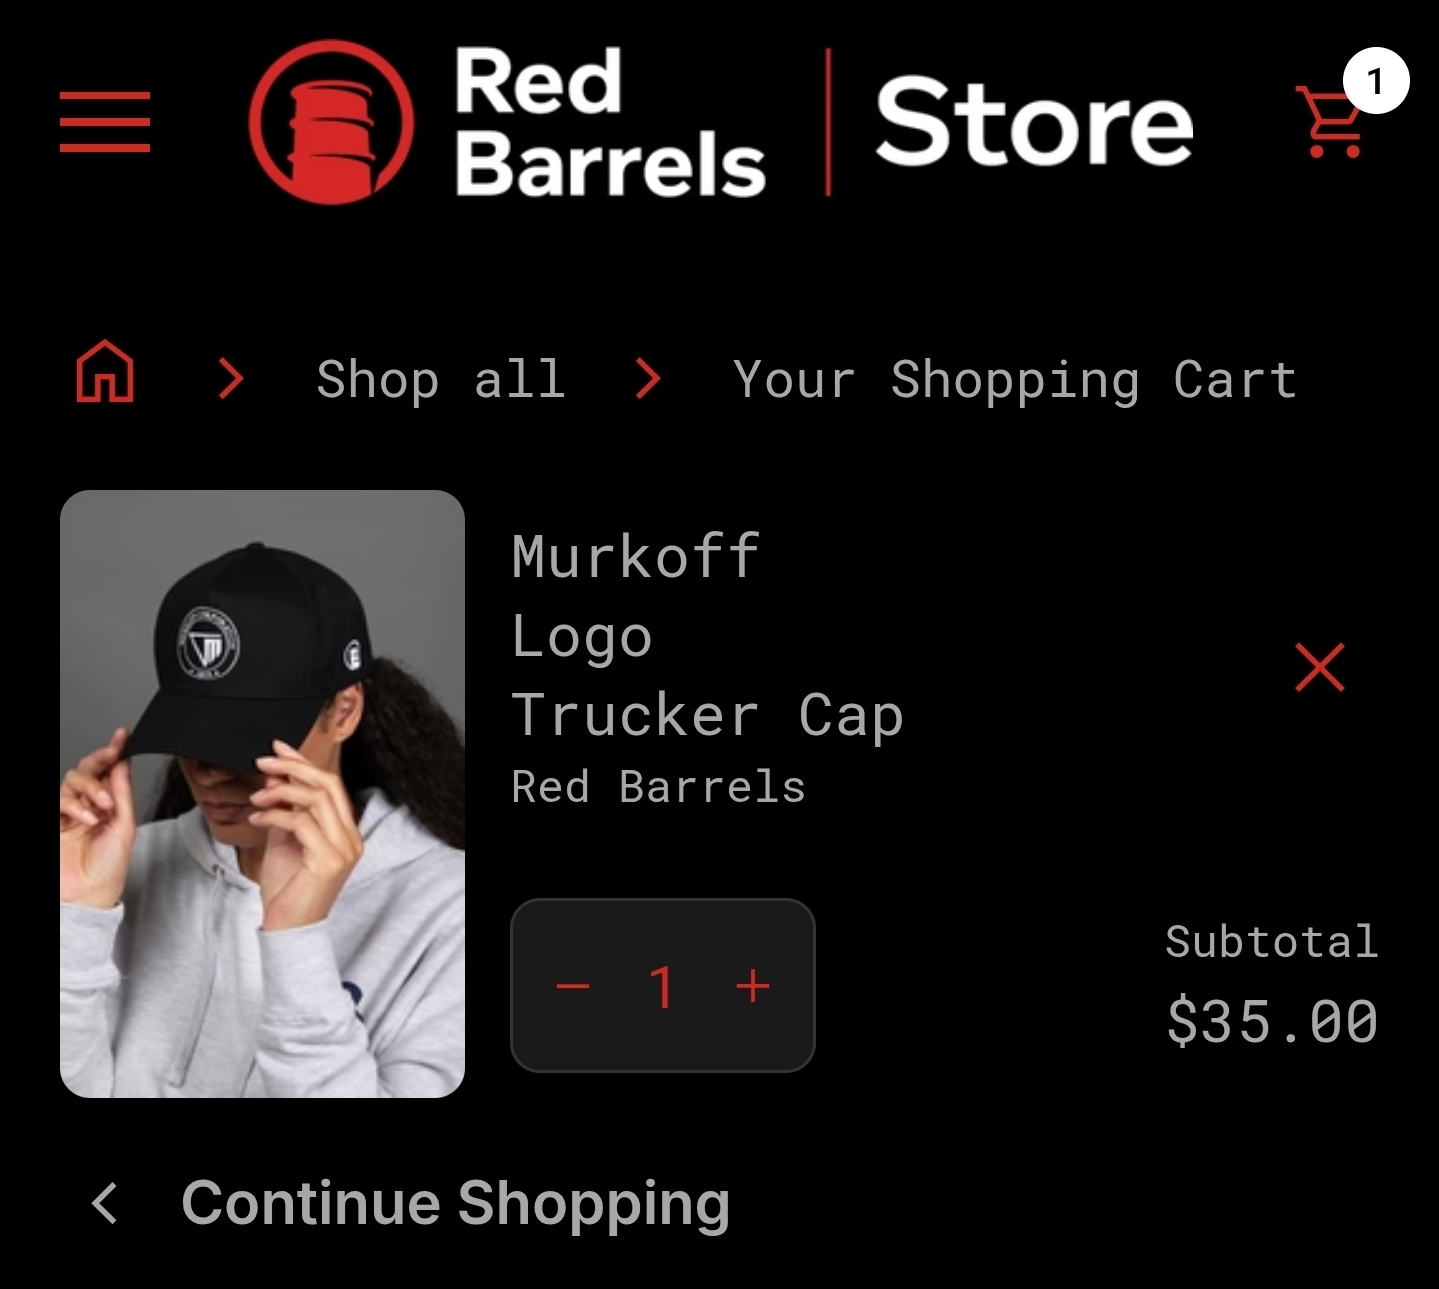This screenshot has height=1289, width=1439.
Task: Click Continue Shopping link
Action: [456, 1203]
